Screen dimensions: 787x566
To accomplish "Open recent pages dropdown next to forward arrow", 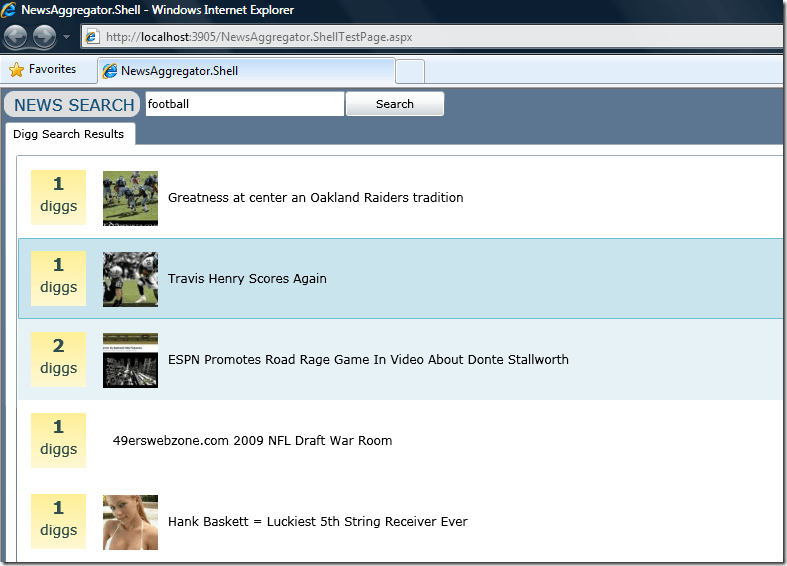I will click(66, 37).
